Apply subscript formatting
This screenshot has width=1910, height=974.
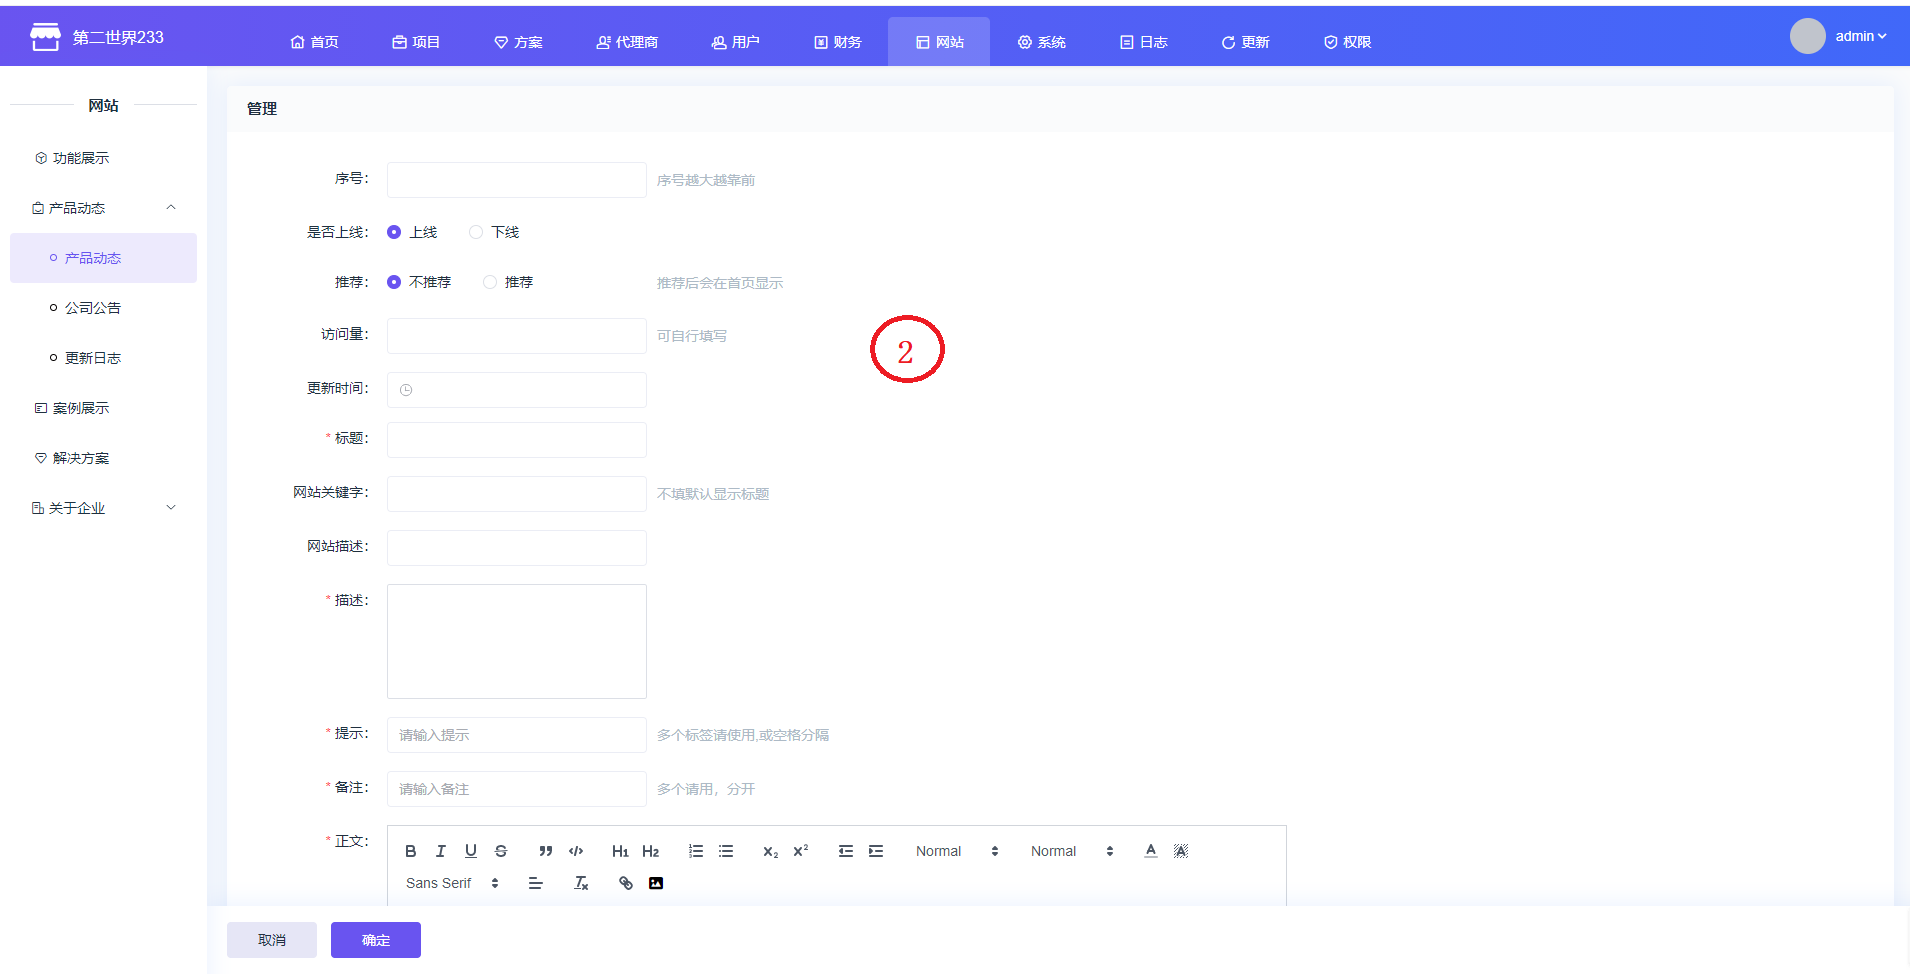tap(770, 851)
